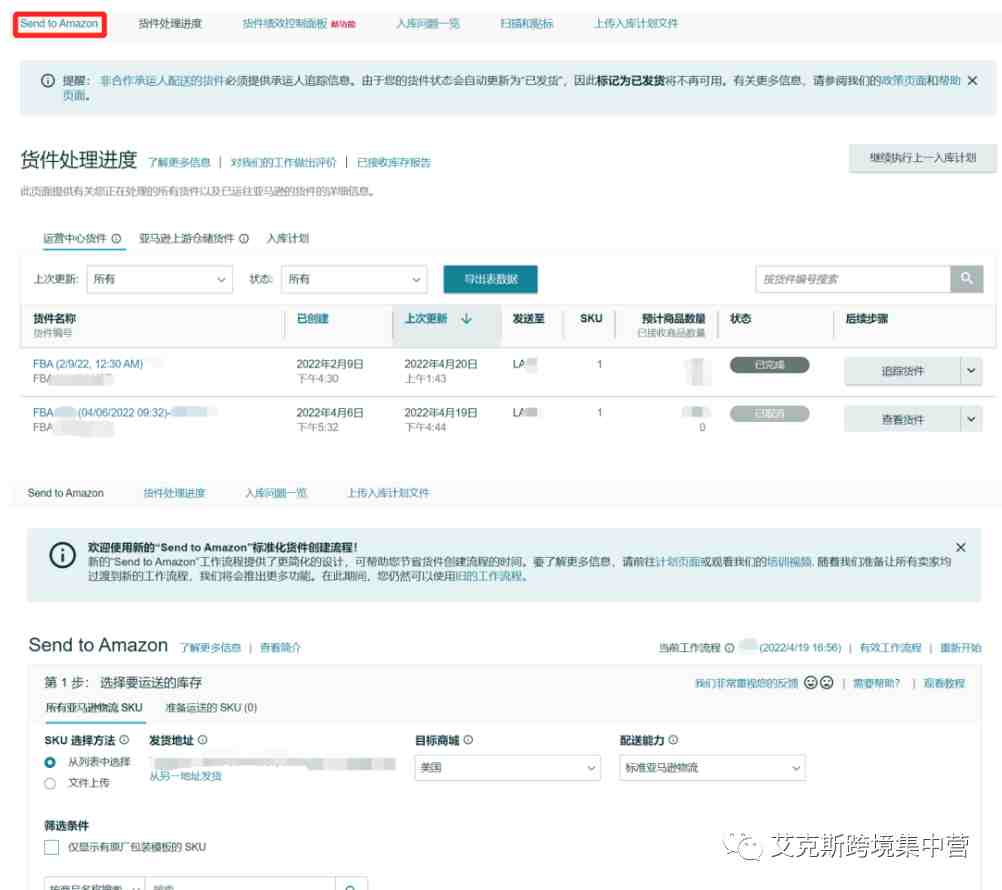Image resolution: width=1002 pixels, height=890 pixels.
Task: Select the 入库计划 tab
Action: point(288,238)
